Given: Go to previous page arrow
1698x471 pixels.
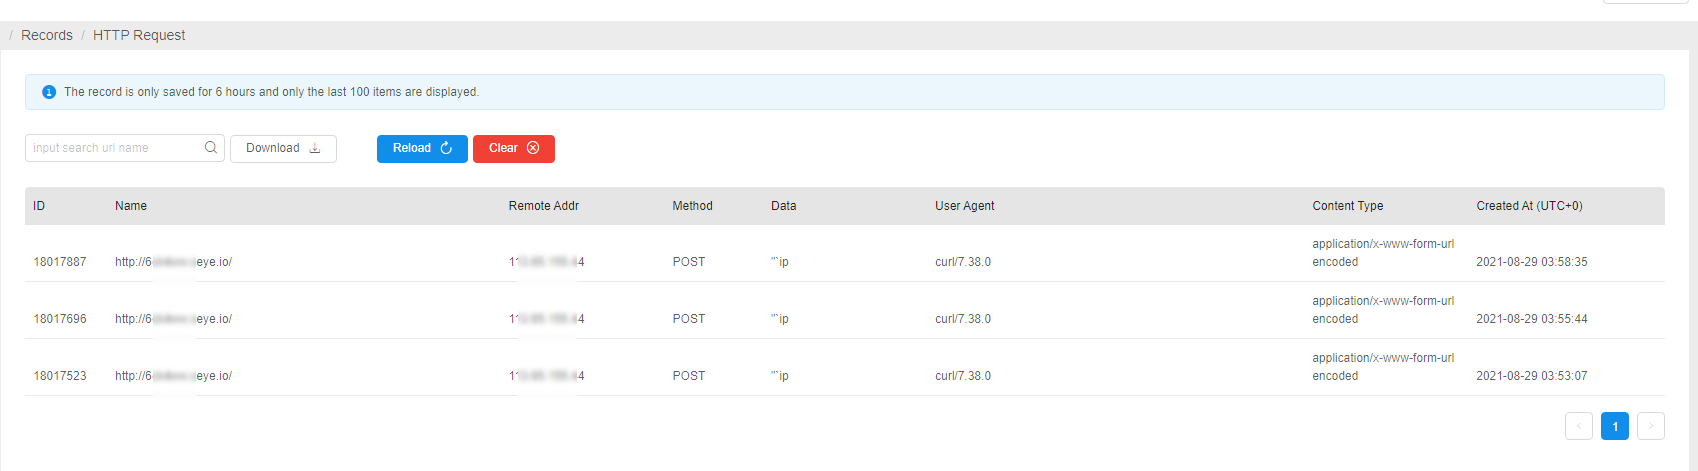Looking at the screenshot, I should click(x=1578, y=426).
